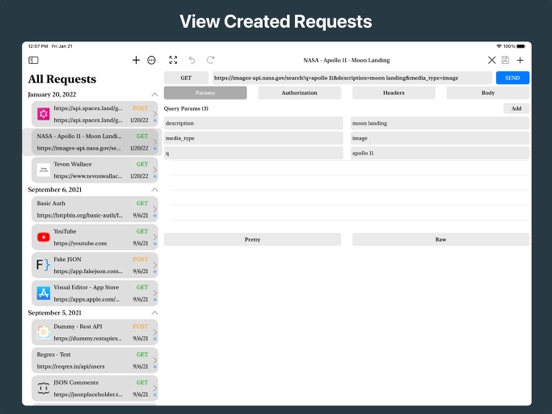Click the Dummy - Rest API title
Viewport: 552px width, 414px height.
coord(78,326)
